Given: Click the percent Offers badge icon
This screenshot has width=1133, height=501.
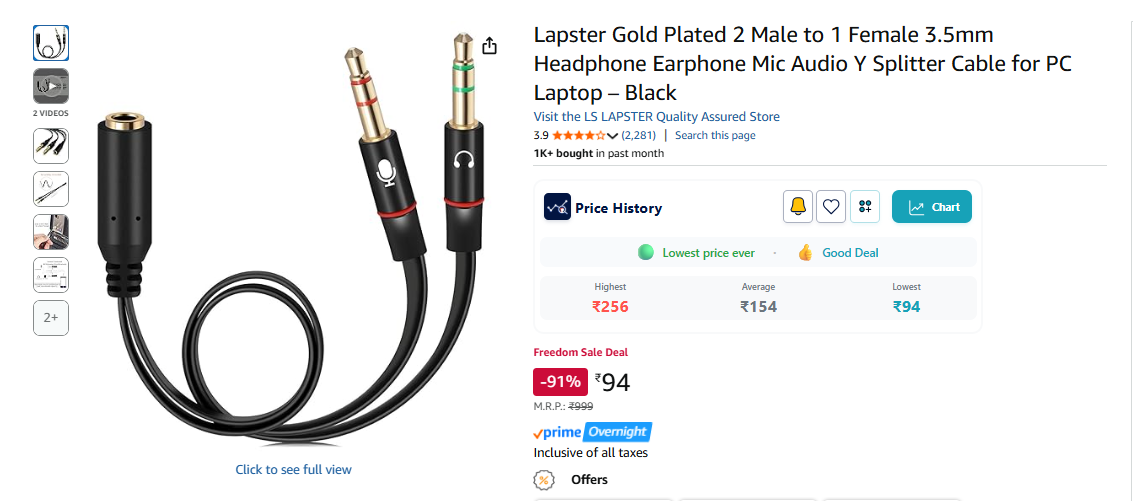Looking at the screenshot, I should [x=543, y=480].
